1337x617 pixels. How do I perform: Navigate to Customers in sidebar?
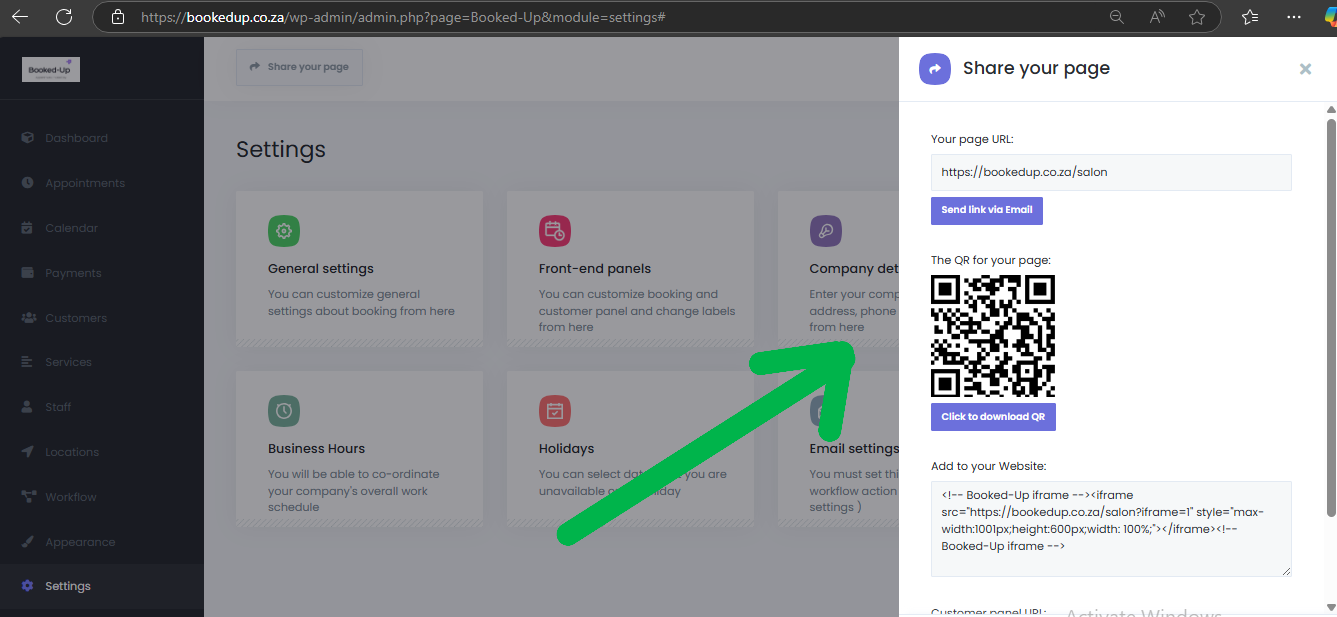[75, 318]
